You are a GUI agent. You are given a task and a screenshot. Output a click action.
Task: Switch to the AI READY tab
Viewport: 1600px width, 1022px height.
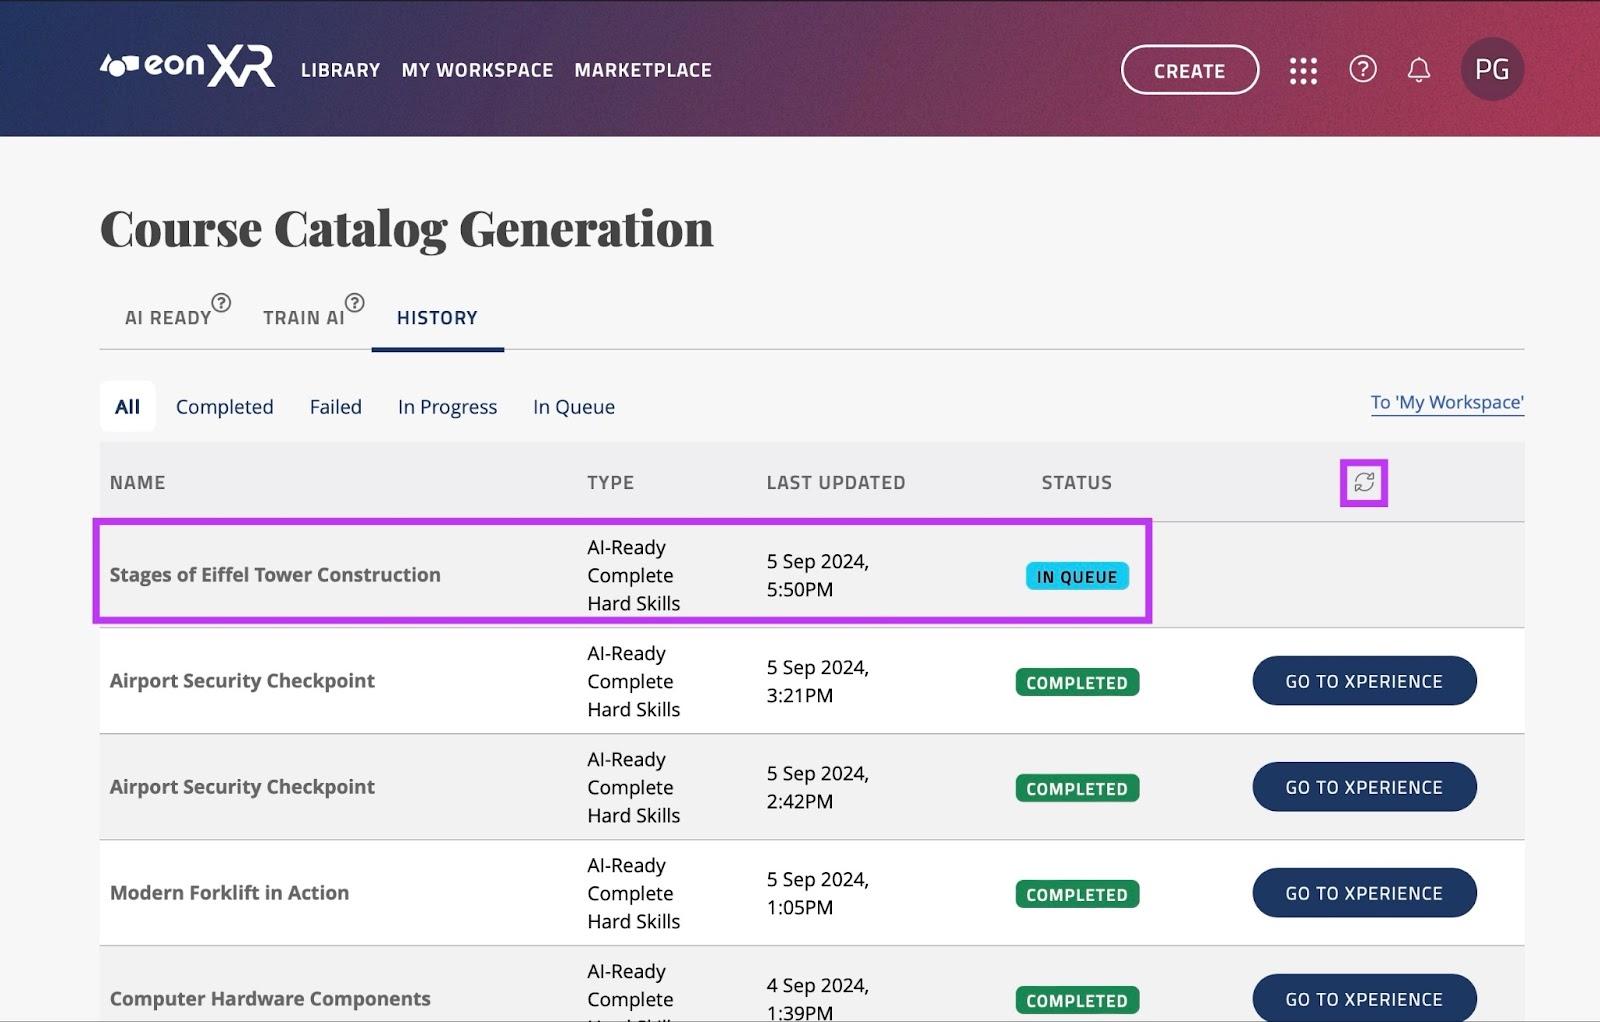[x=168, y=318]
